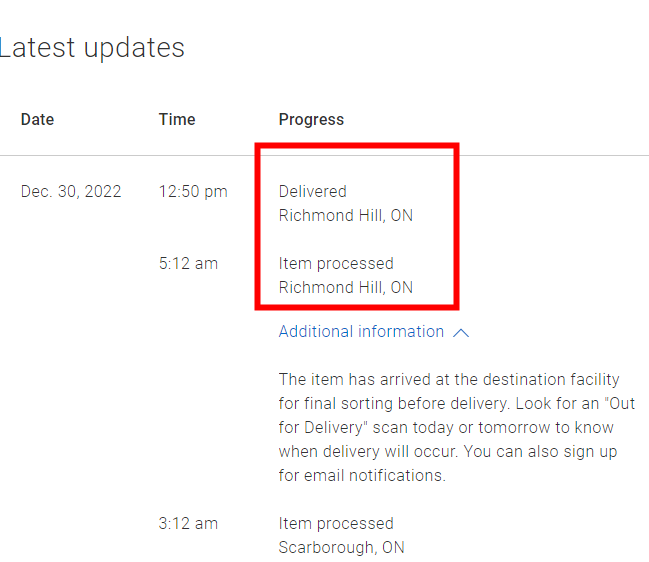Image resolution: width=649 pixels, height=562 pixels.
Task: Select the Progress column header
Action: 311,119
